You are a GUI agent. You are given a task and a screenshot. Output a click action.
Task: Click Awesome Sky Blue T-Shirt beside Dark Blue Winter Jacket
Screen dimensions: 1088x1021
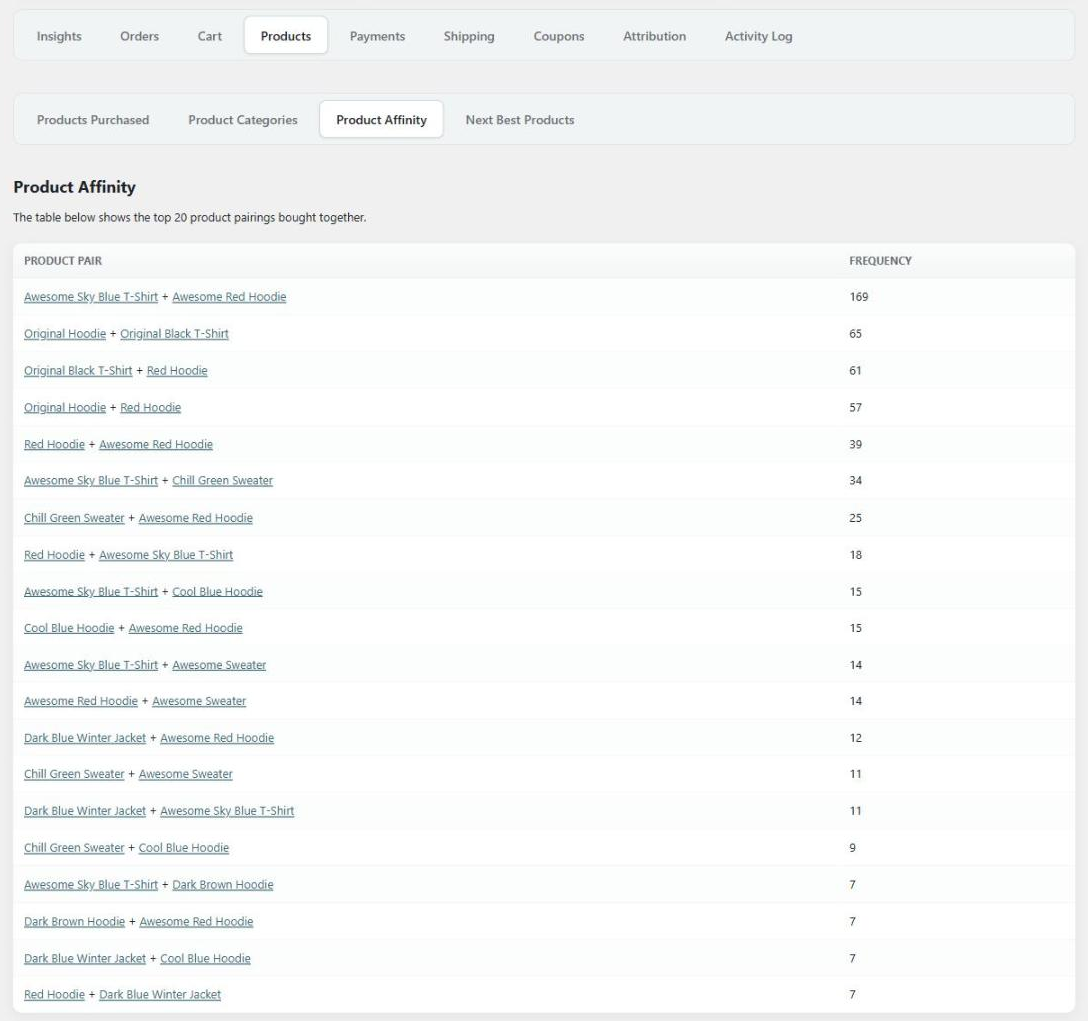227,811
